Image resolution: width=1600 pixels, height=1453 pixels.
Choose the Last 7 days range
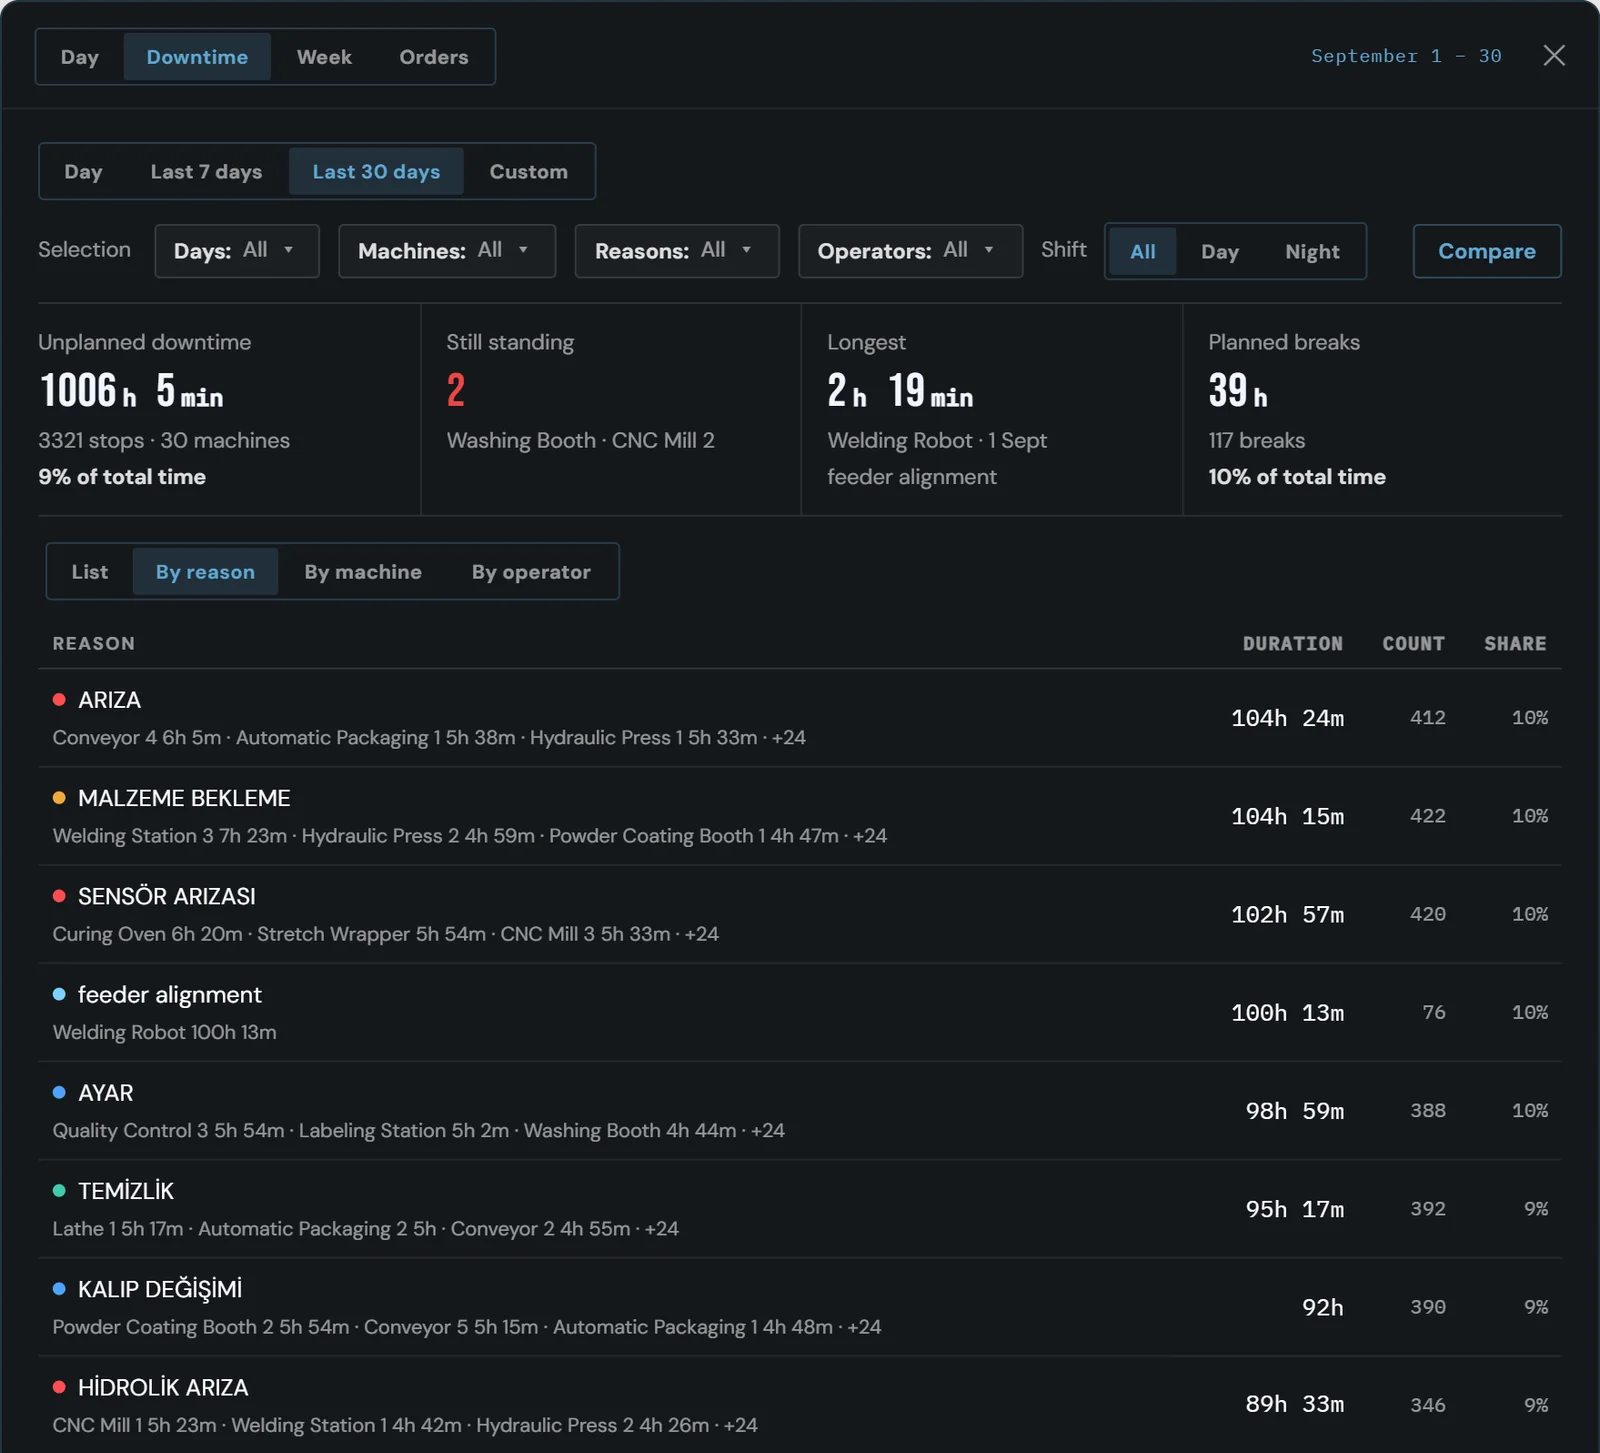coord(206,171)
